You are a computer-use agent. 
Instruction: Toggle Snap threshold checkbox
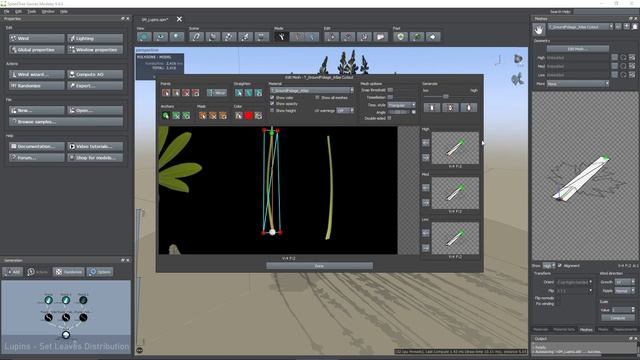point(390,90)
